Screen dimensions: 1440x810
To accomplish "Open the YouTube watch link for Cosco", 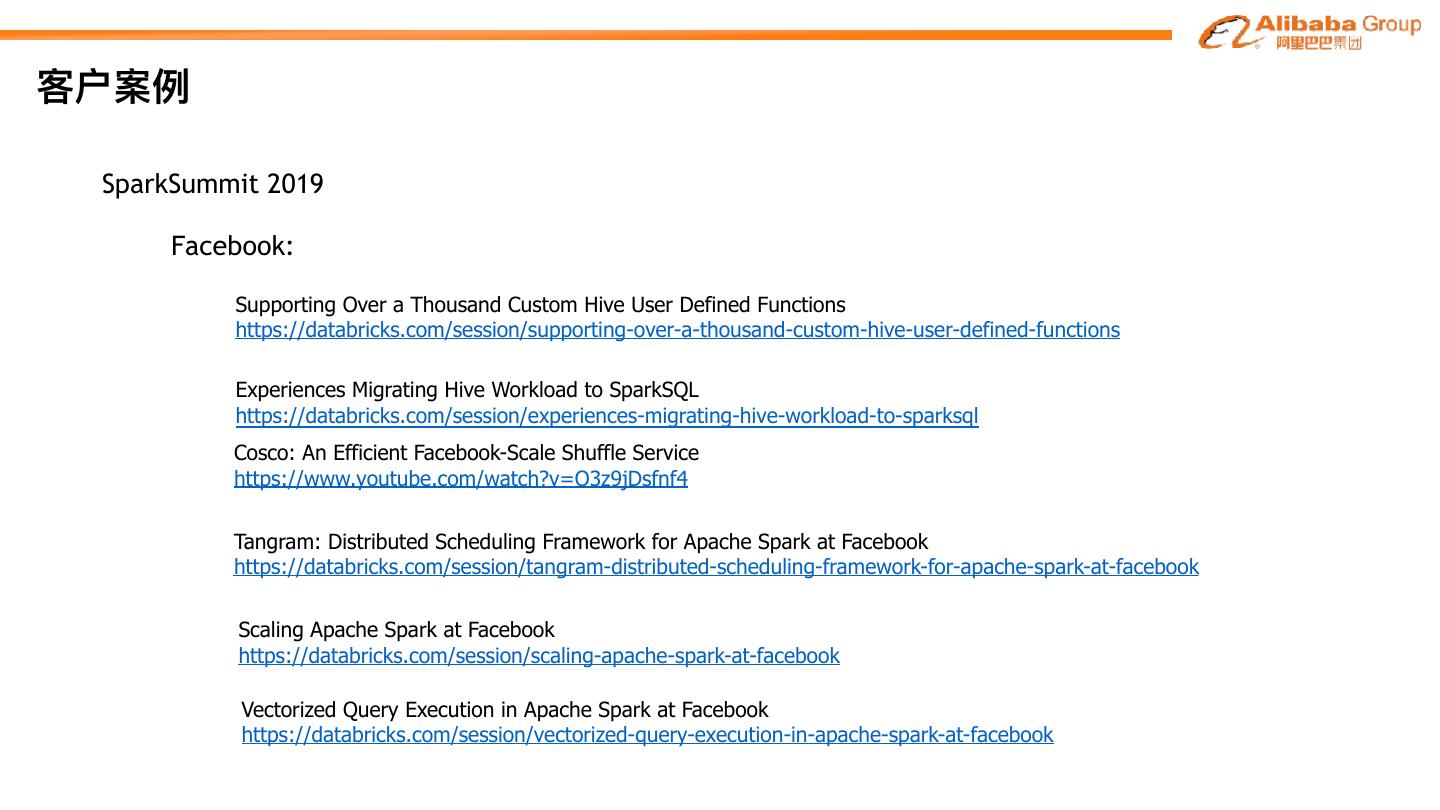I will click(461, 479).
